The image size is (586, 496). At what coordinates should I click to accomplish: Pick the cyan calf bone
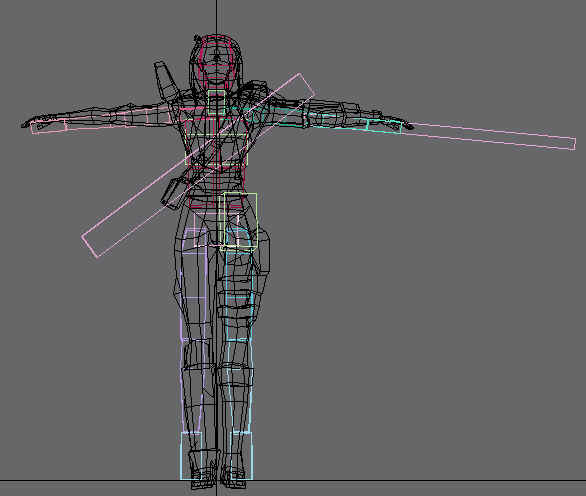pos(240,385)
